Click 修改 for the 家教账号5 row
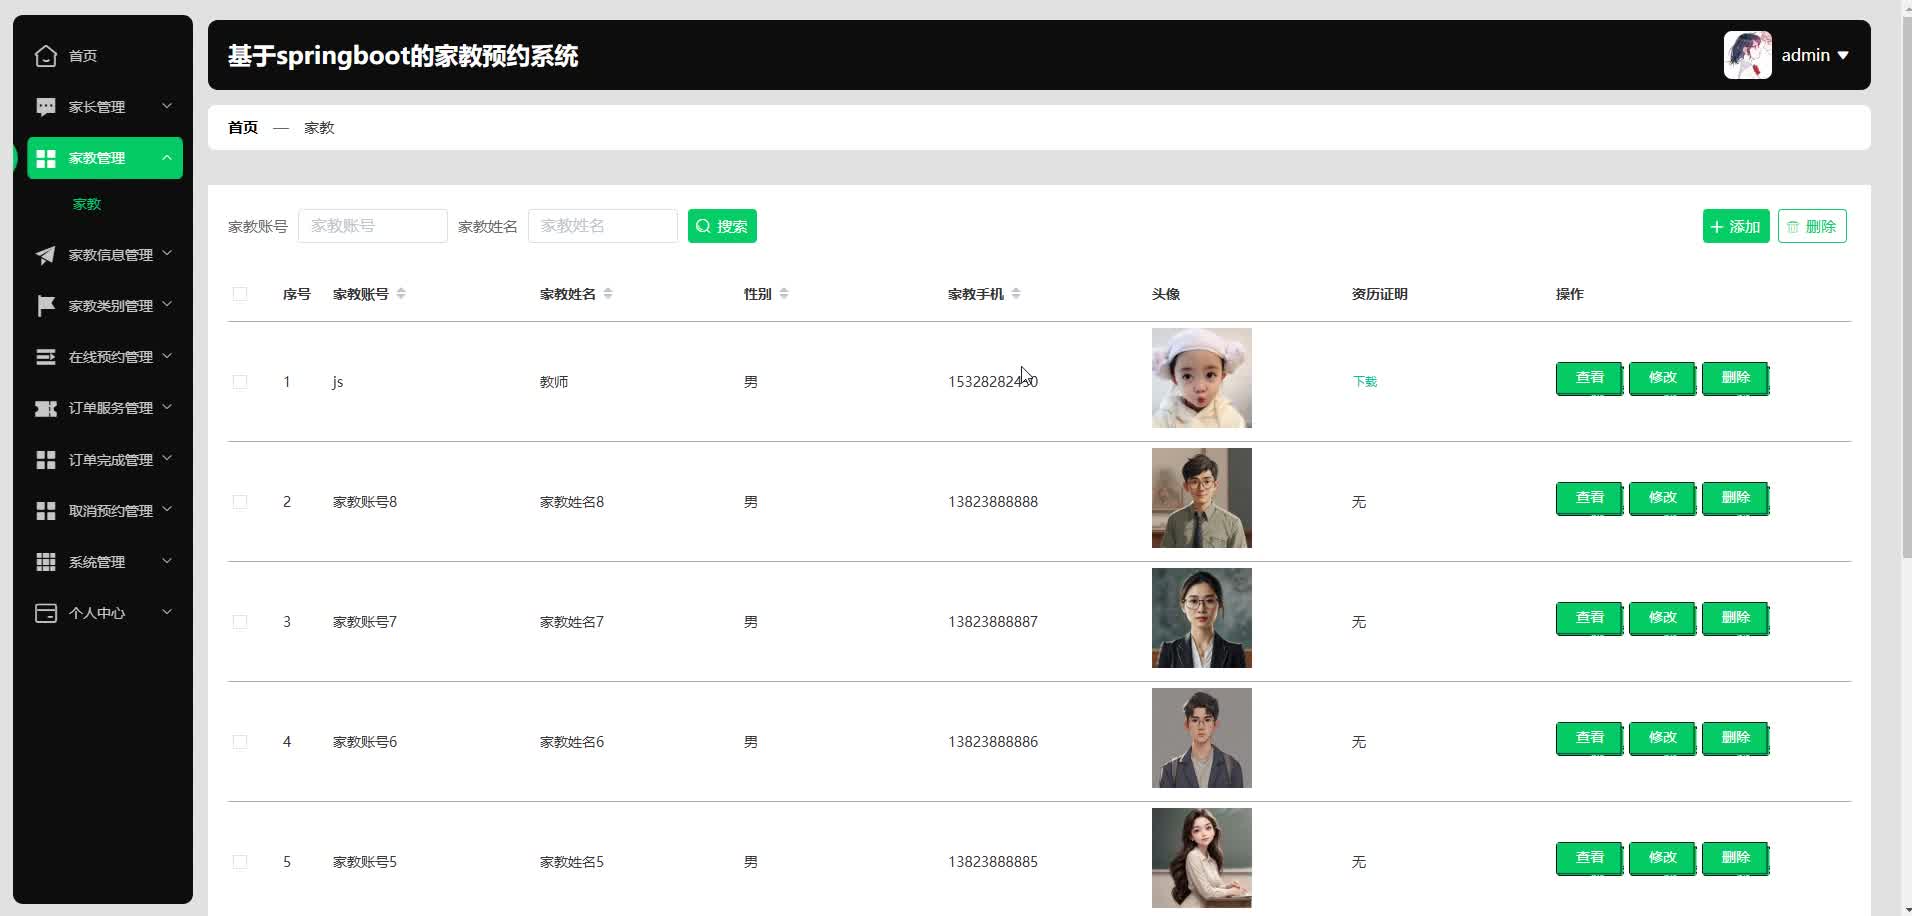 pyautogui.click(x=1663, y=858)
